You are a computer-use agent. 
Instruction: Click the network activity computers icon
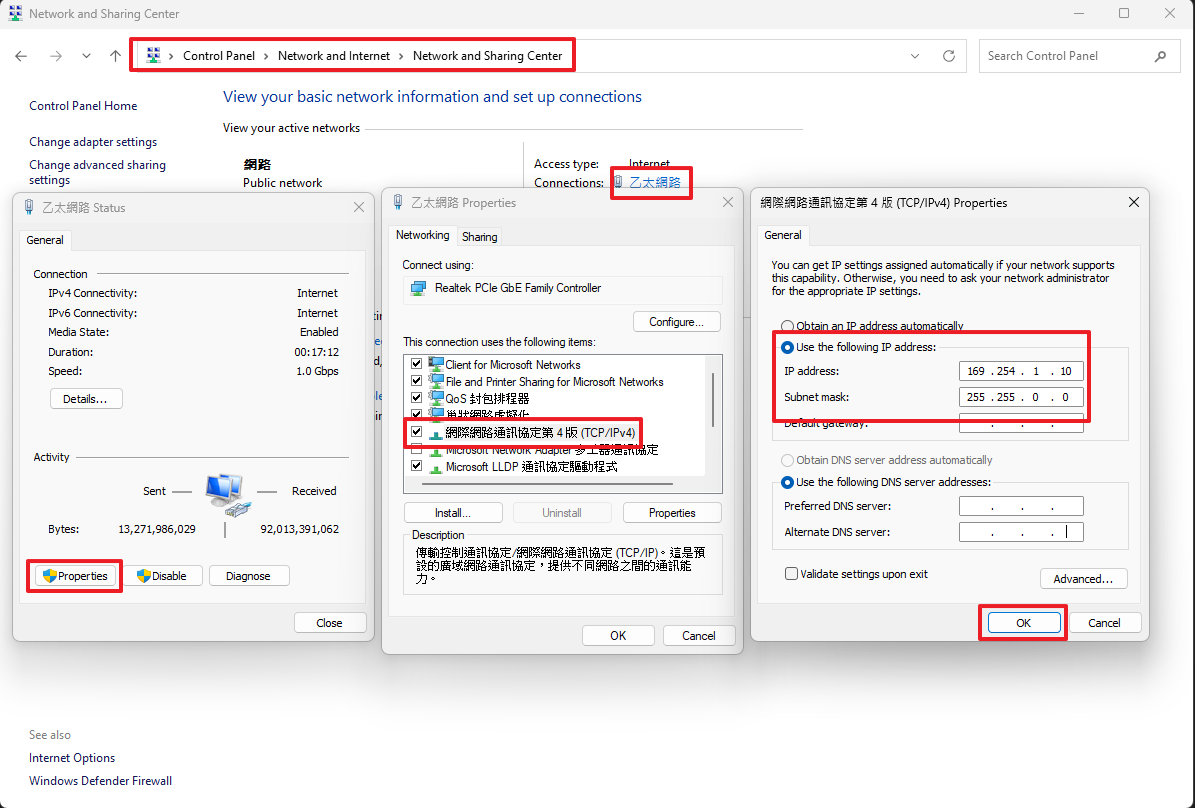pyautogui.click(x=225, y=494)
